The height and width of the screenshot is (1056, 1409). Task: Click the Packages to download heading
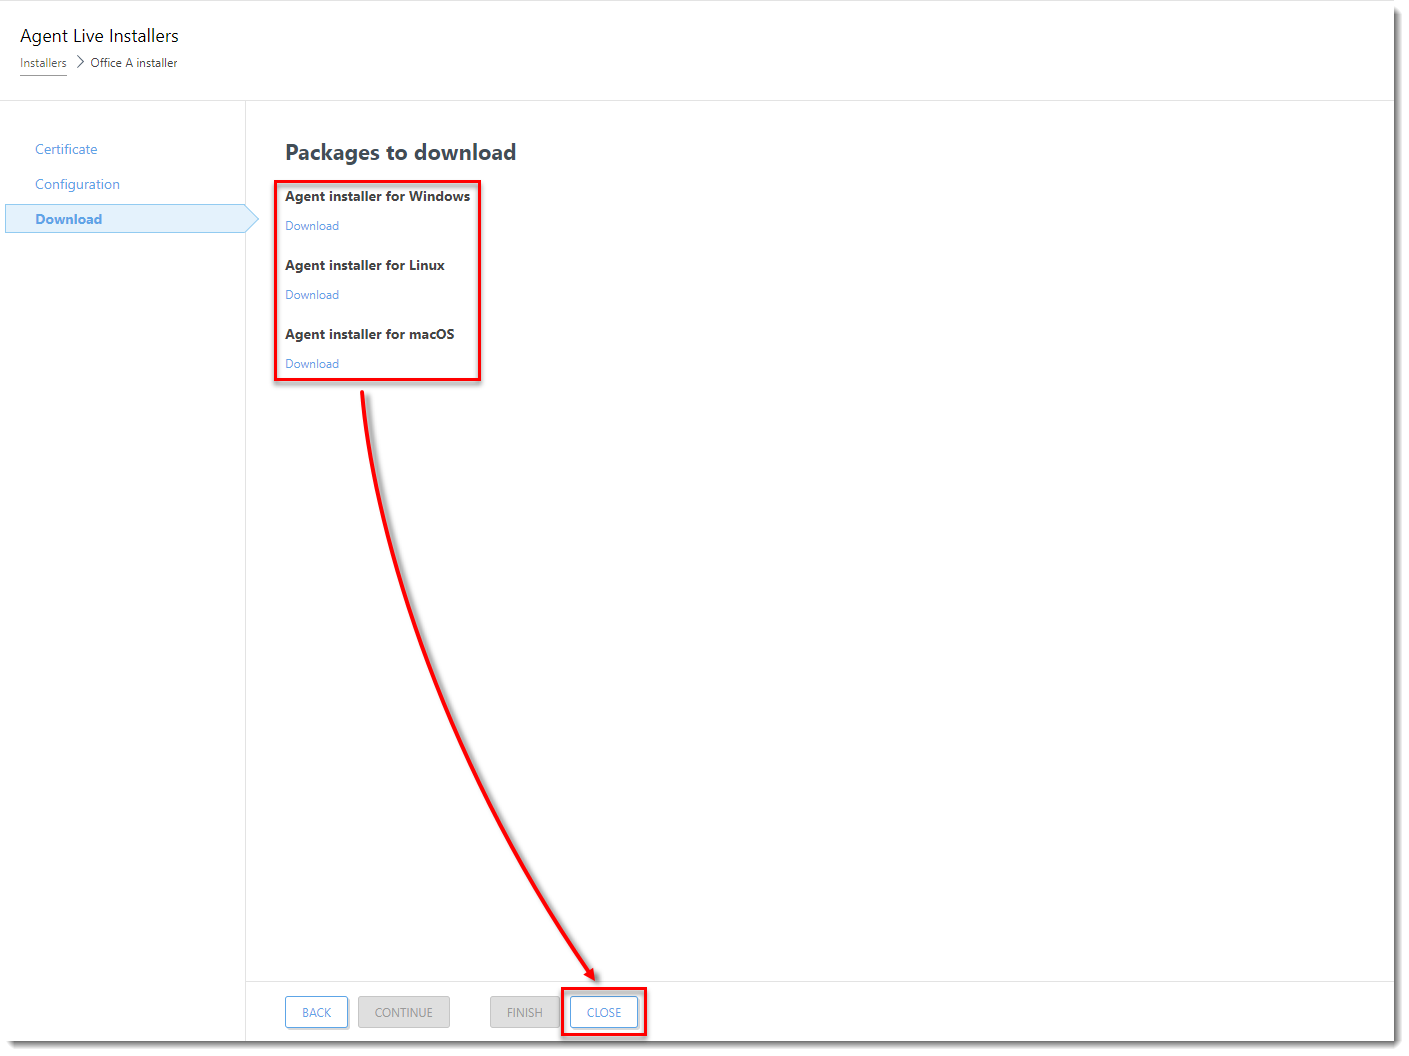[x=400, y=152]
